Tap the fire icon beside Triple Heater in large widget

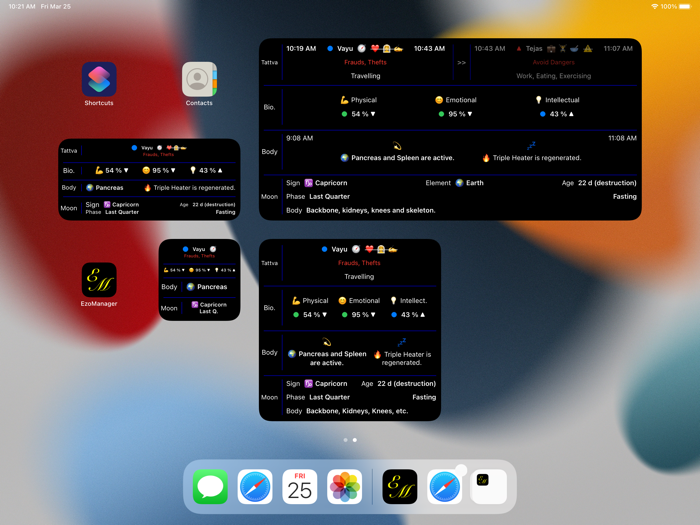[486, 158]
